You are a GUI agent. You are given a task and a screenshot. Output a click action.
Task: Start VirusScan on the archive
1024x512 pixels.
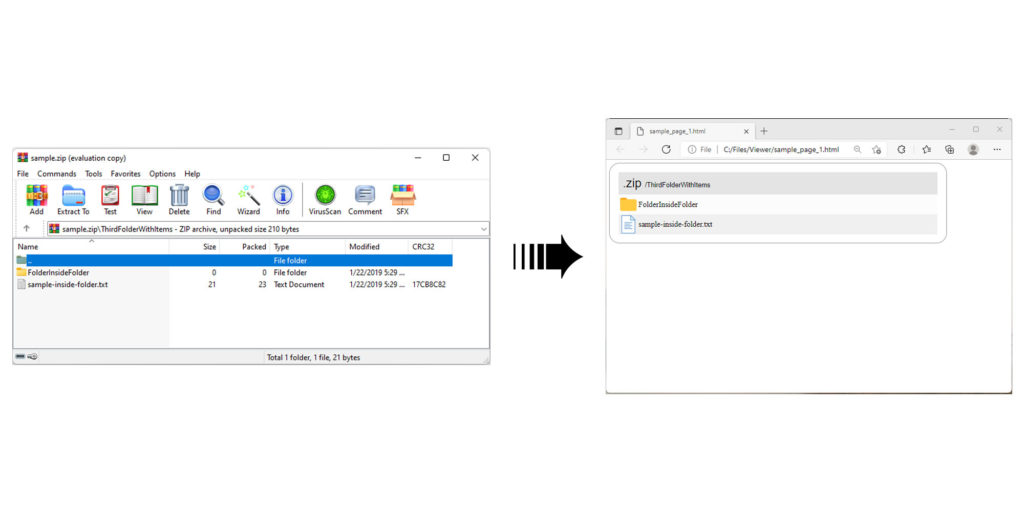(324, 198)
